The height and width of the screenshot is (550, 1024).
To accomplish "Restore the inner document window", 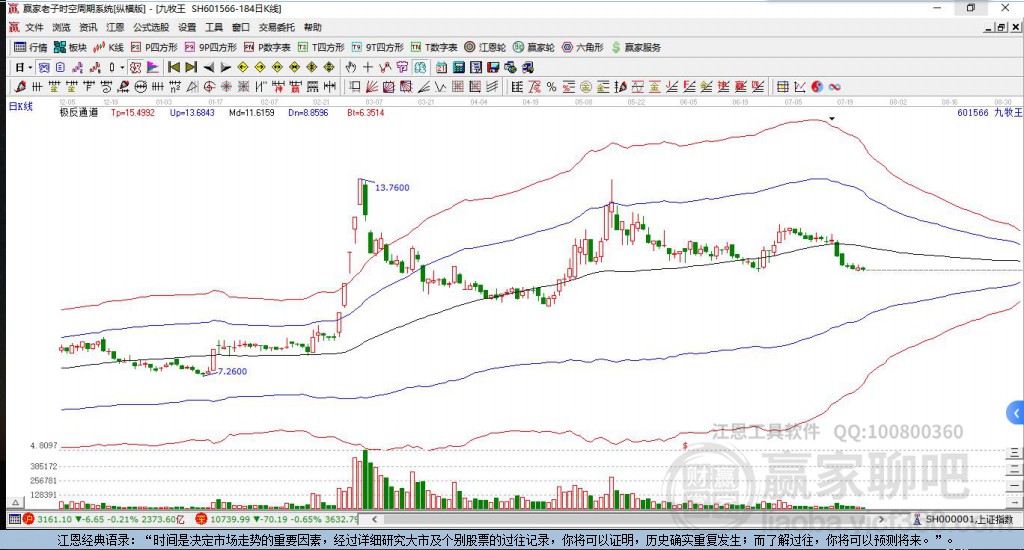I will [1000, 27].
